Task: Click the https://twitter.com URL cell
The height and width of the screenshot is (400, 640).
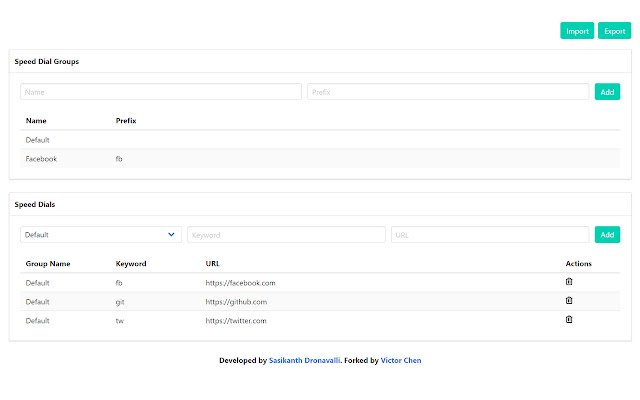Action: [x=236, y=321]
